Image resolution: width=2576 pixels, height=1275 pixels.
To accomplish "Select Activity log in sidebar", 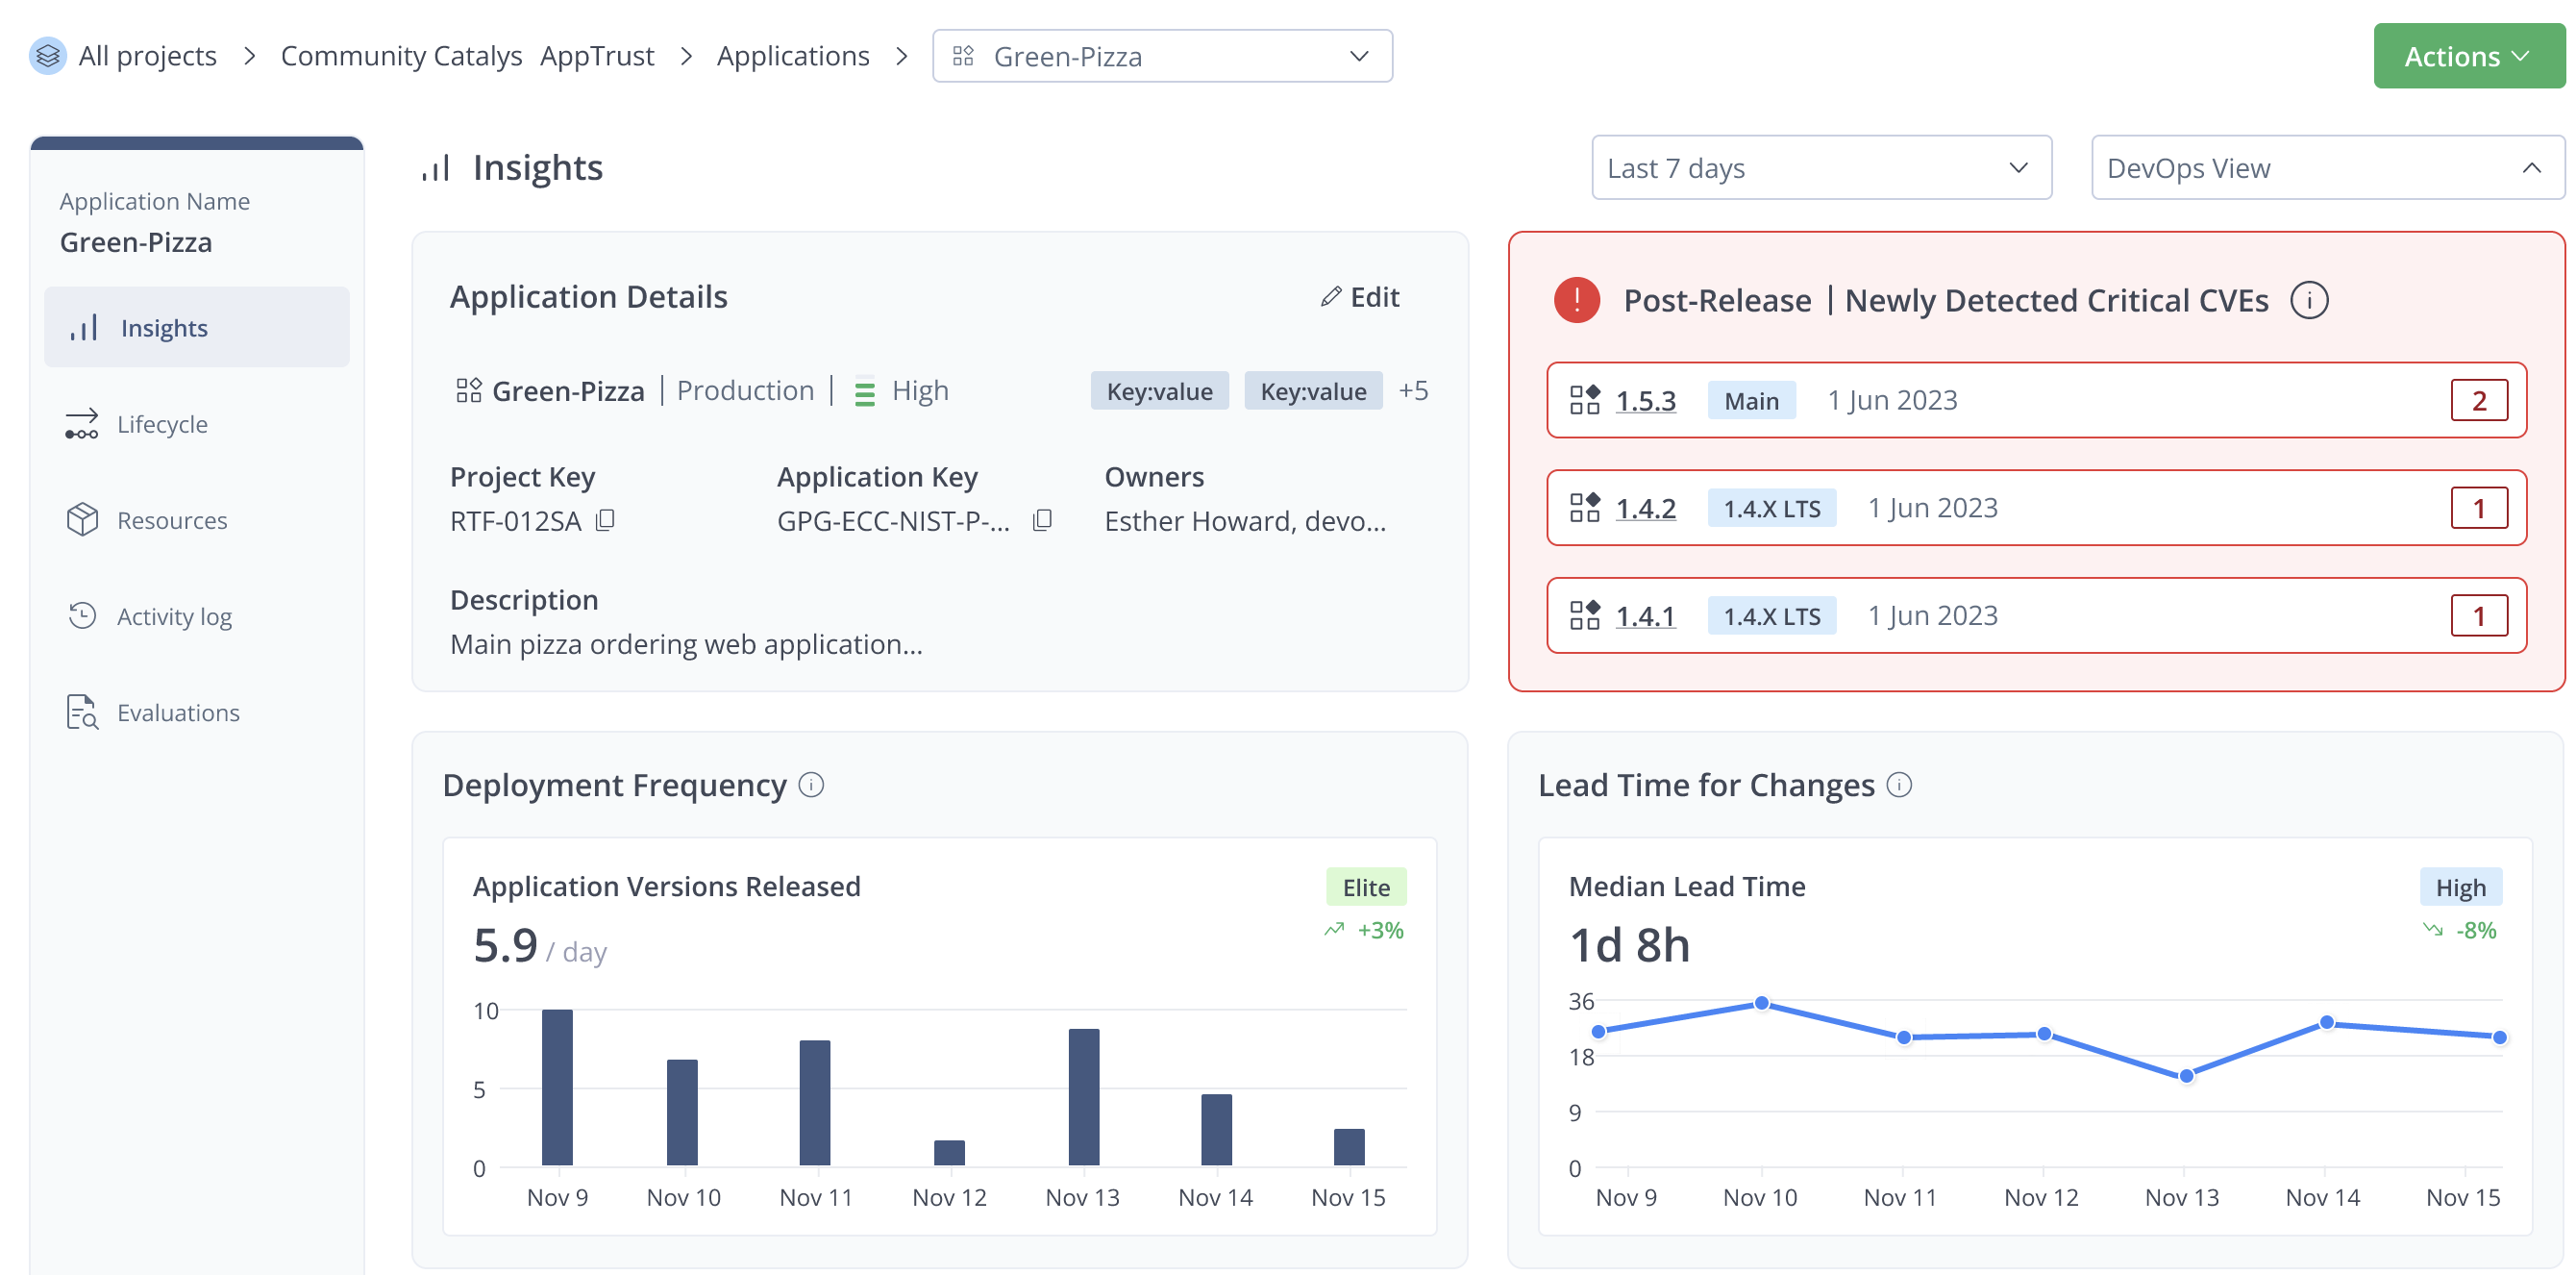I will tap(174, 617).
